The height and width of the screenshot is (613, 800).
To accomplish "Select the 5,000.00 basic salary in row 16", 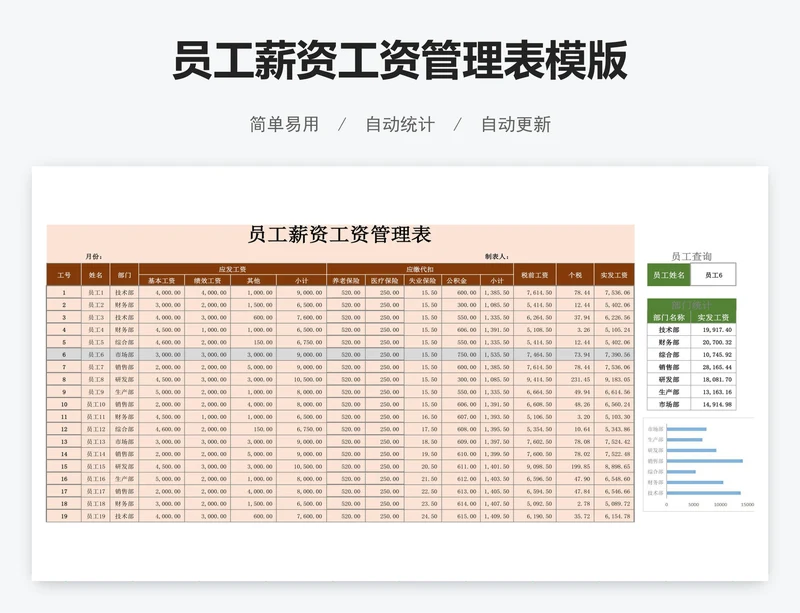I will click(161, 479).
